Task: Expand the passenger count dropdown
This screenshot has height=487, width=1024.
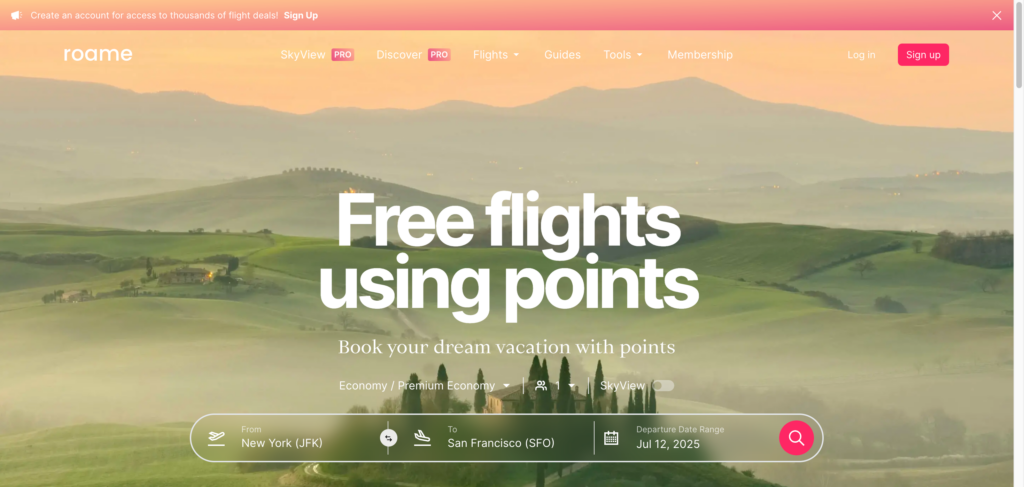Action: [x=566, y=386]
